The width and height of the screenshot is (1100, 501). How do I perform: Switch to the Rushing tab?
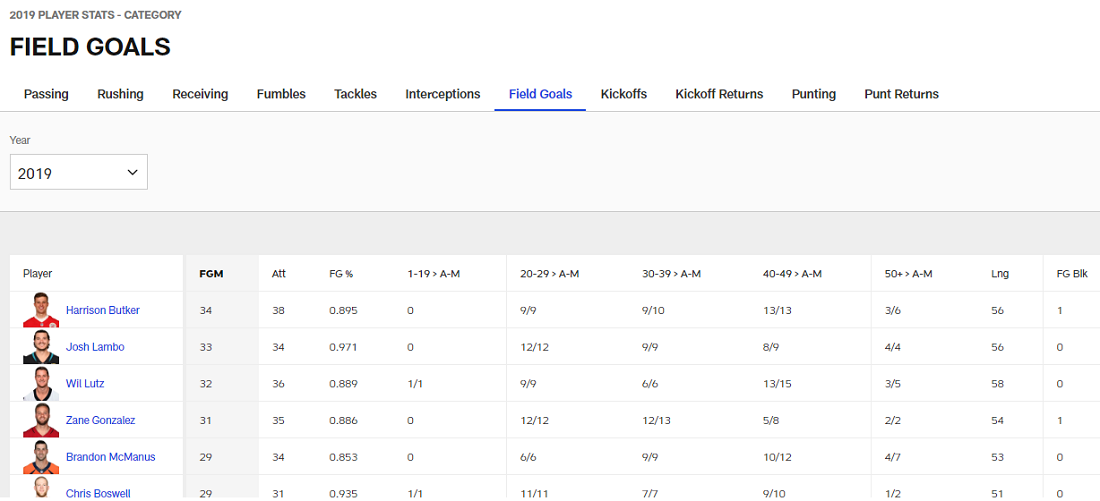coord(120,94)
